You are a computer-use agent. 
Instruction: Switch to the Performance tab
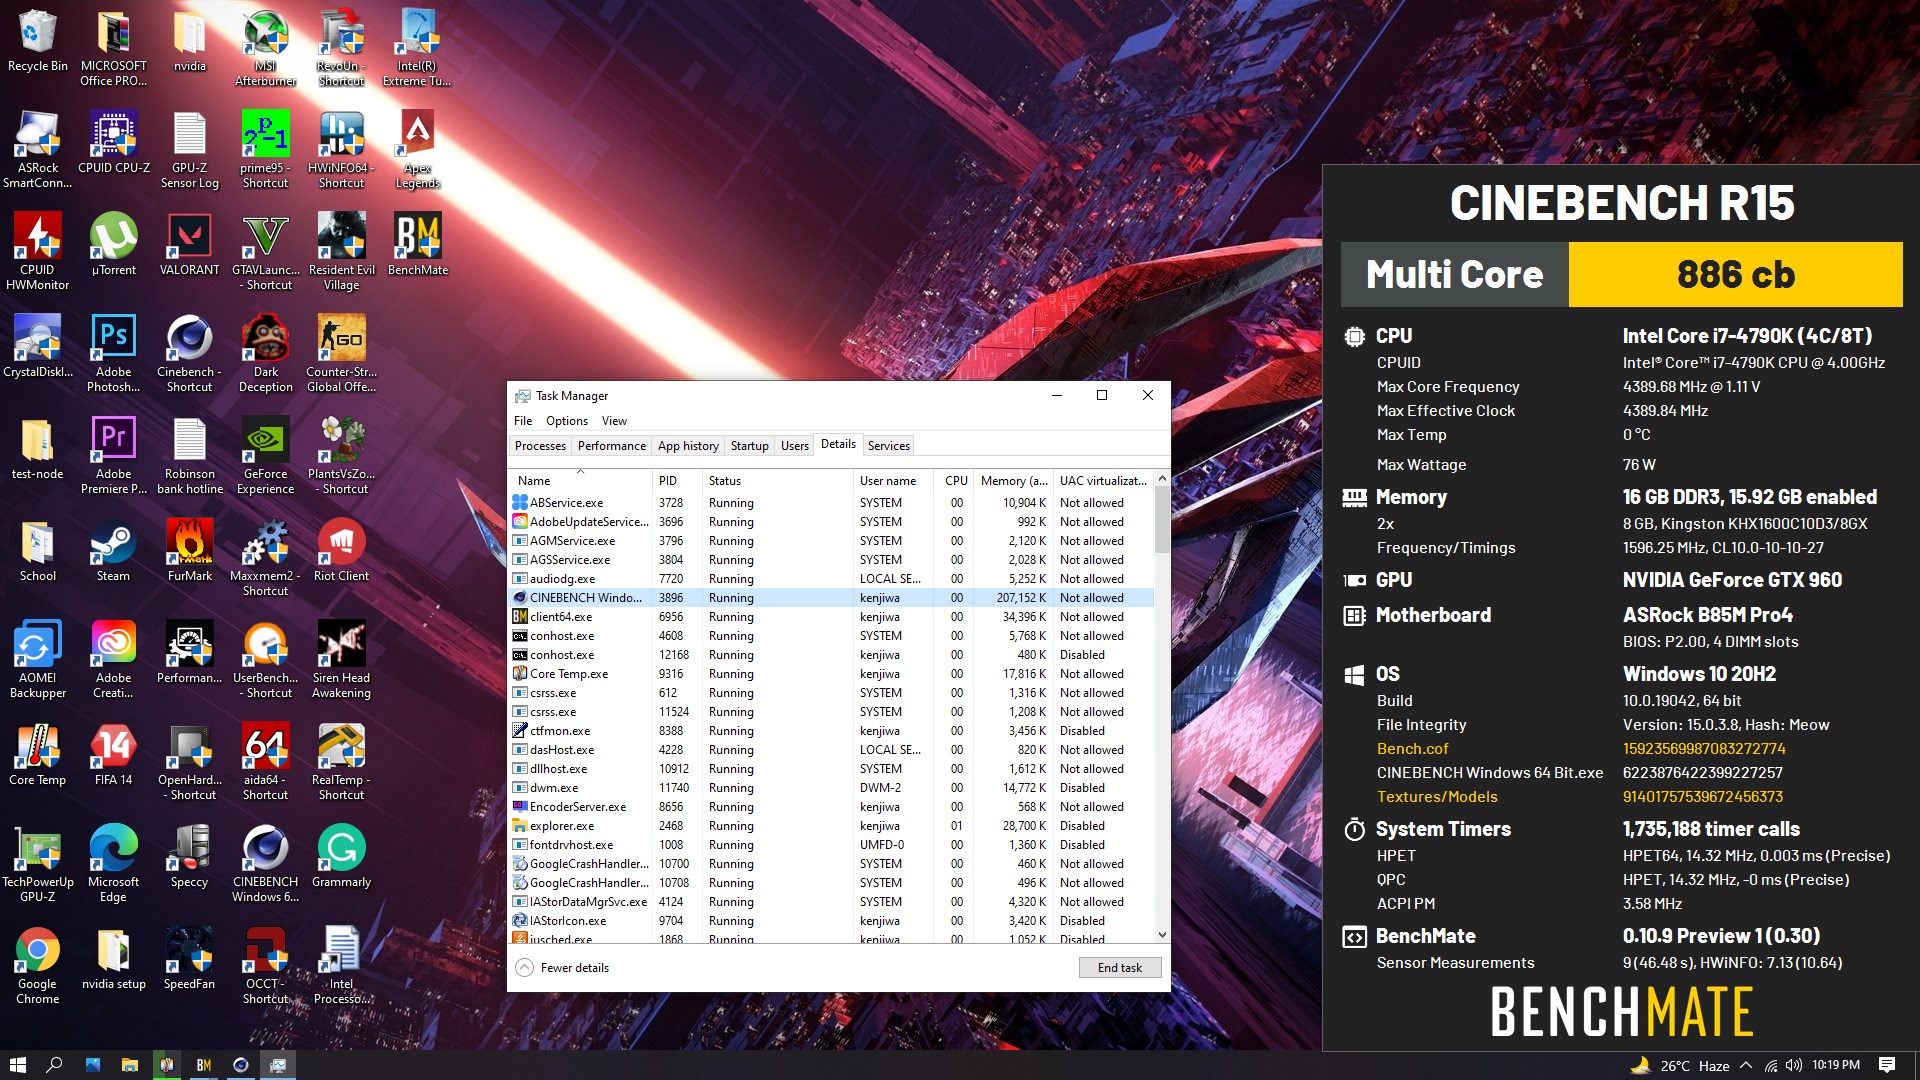coord(611,446)
